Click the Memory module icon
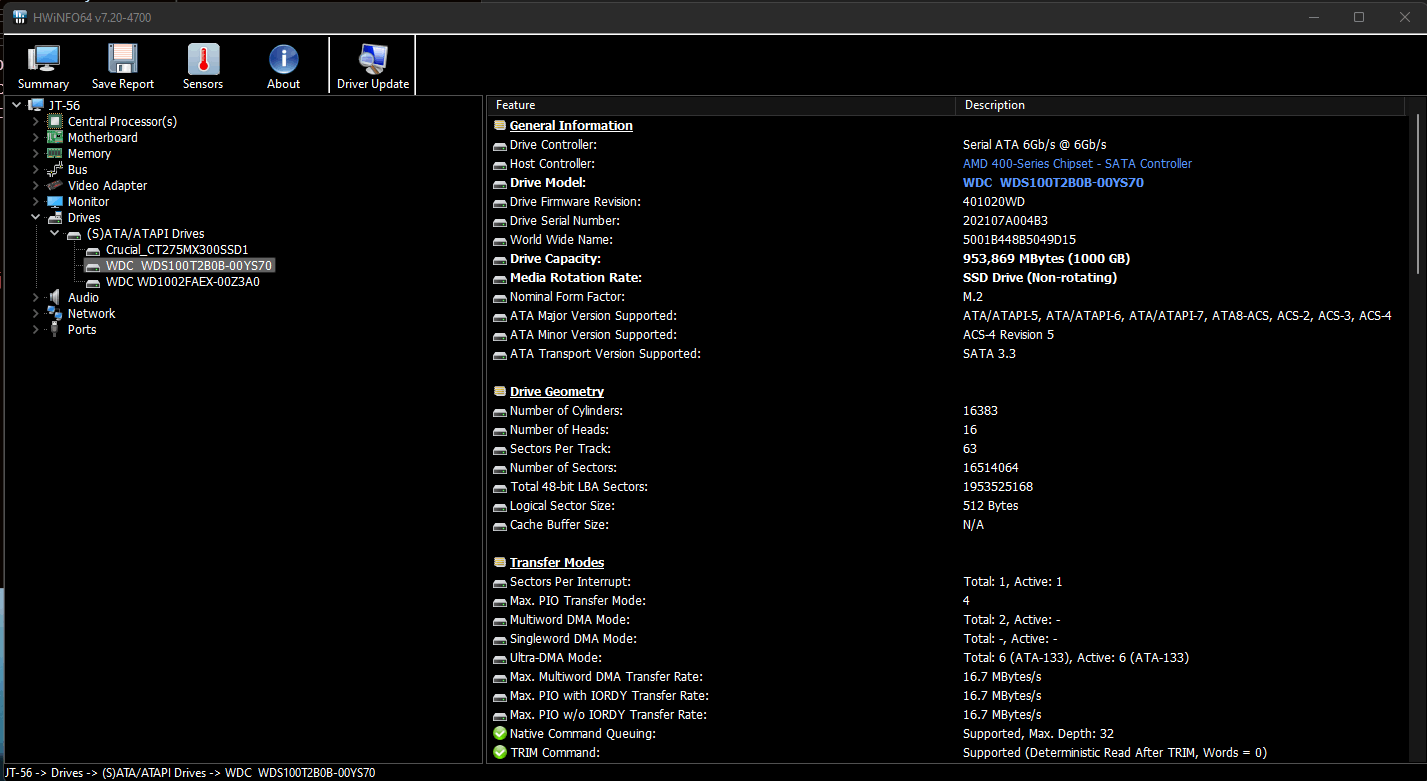1427x781 pixels. (56, 153)
